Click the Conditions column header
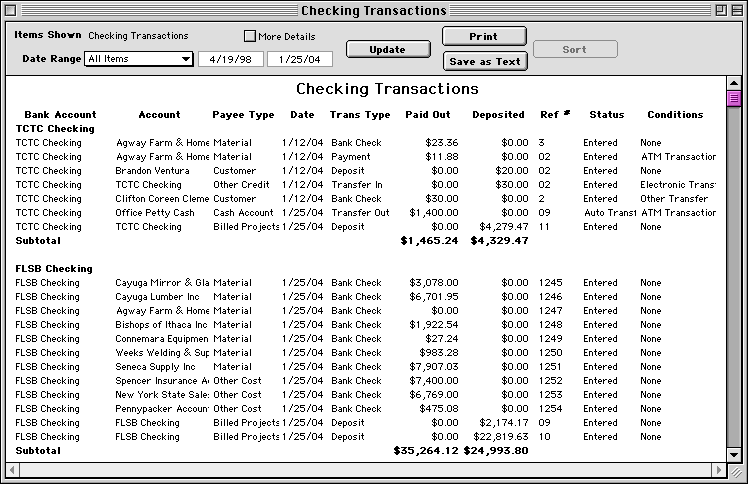The width and height of the screenshot is (748, 484). coord(674,115)
